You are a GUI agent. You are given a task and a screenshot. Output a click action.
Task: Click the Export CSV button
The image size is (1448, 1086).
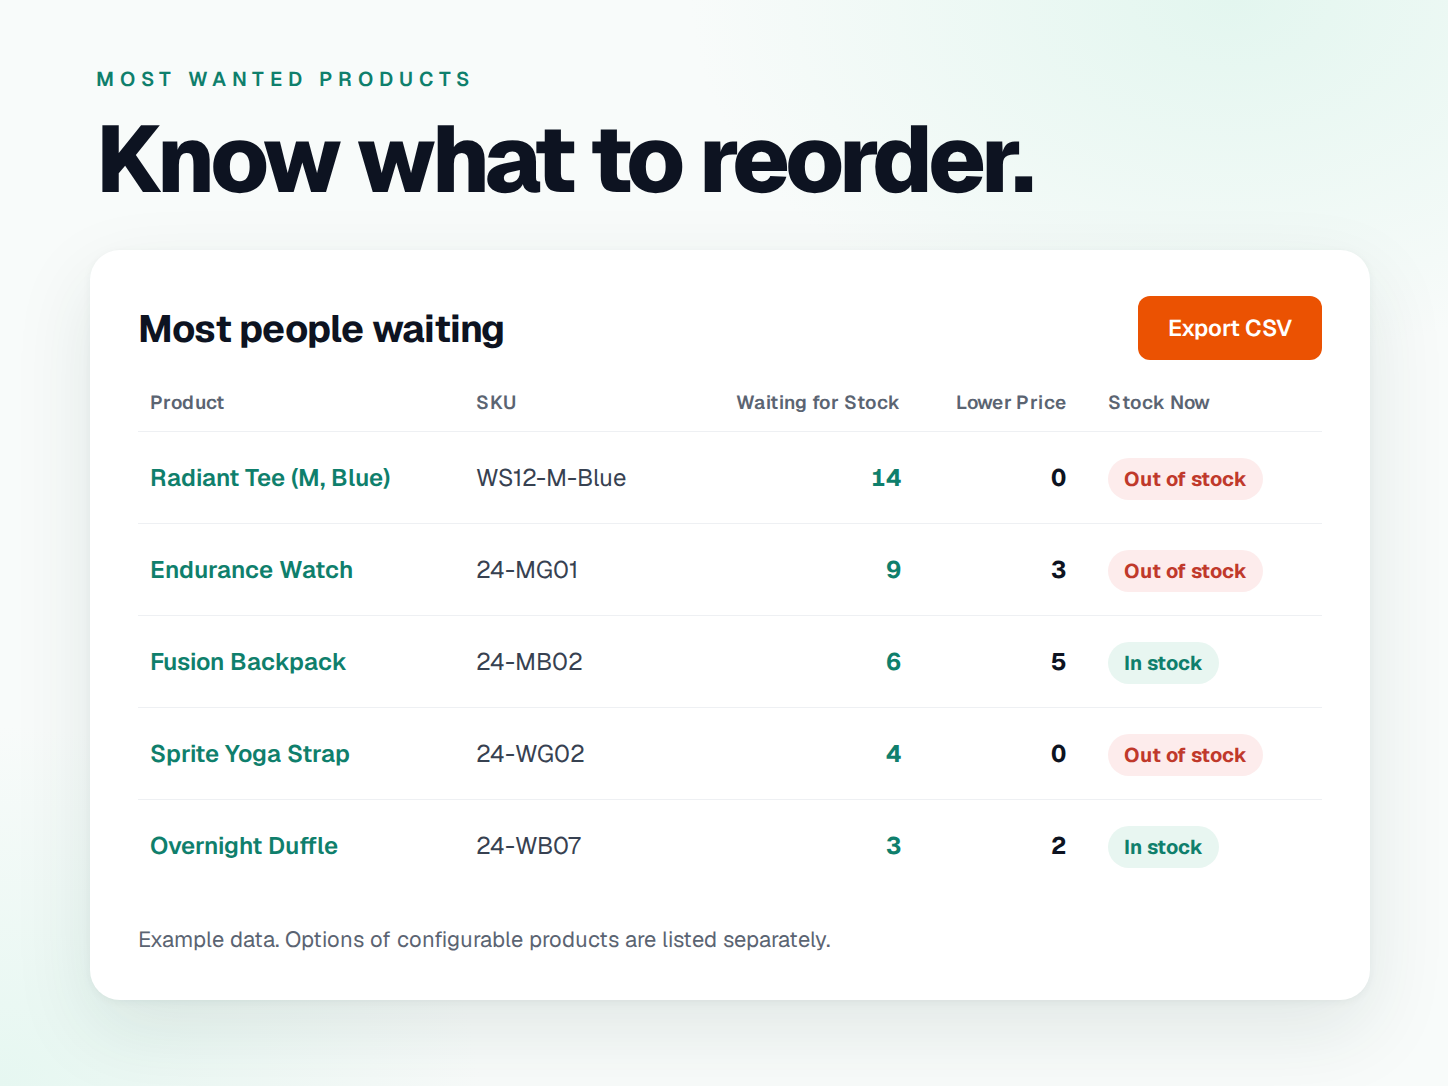pyautogui.click(x=1229, y=328)
